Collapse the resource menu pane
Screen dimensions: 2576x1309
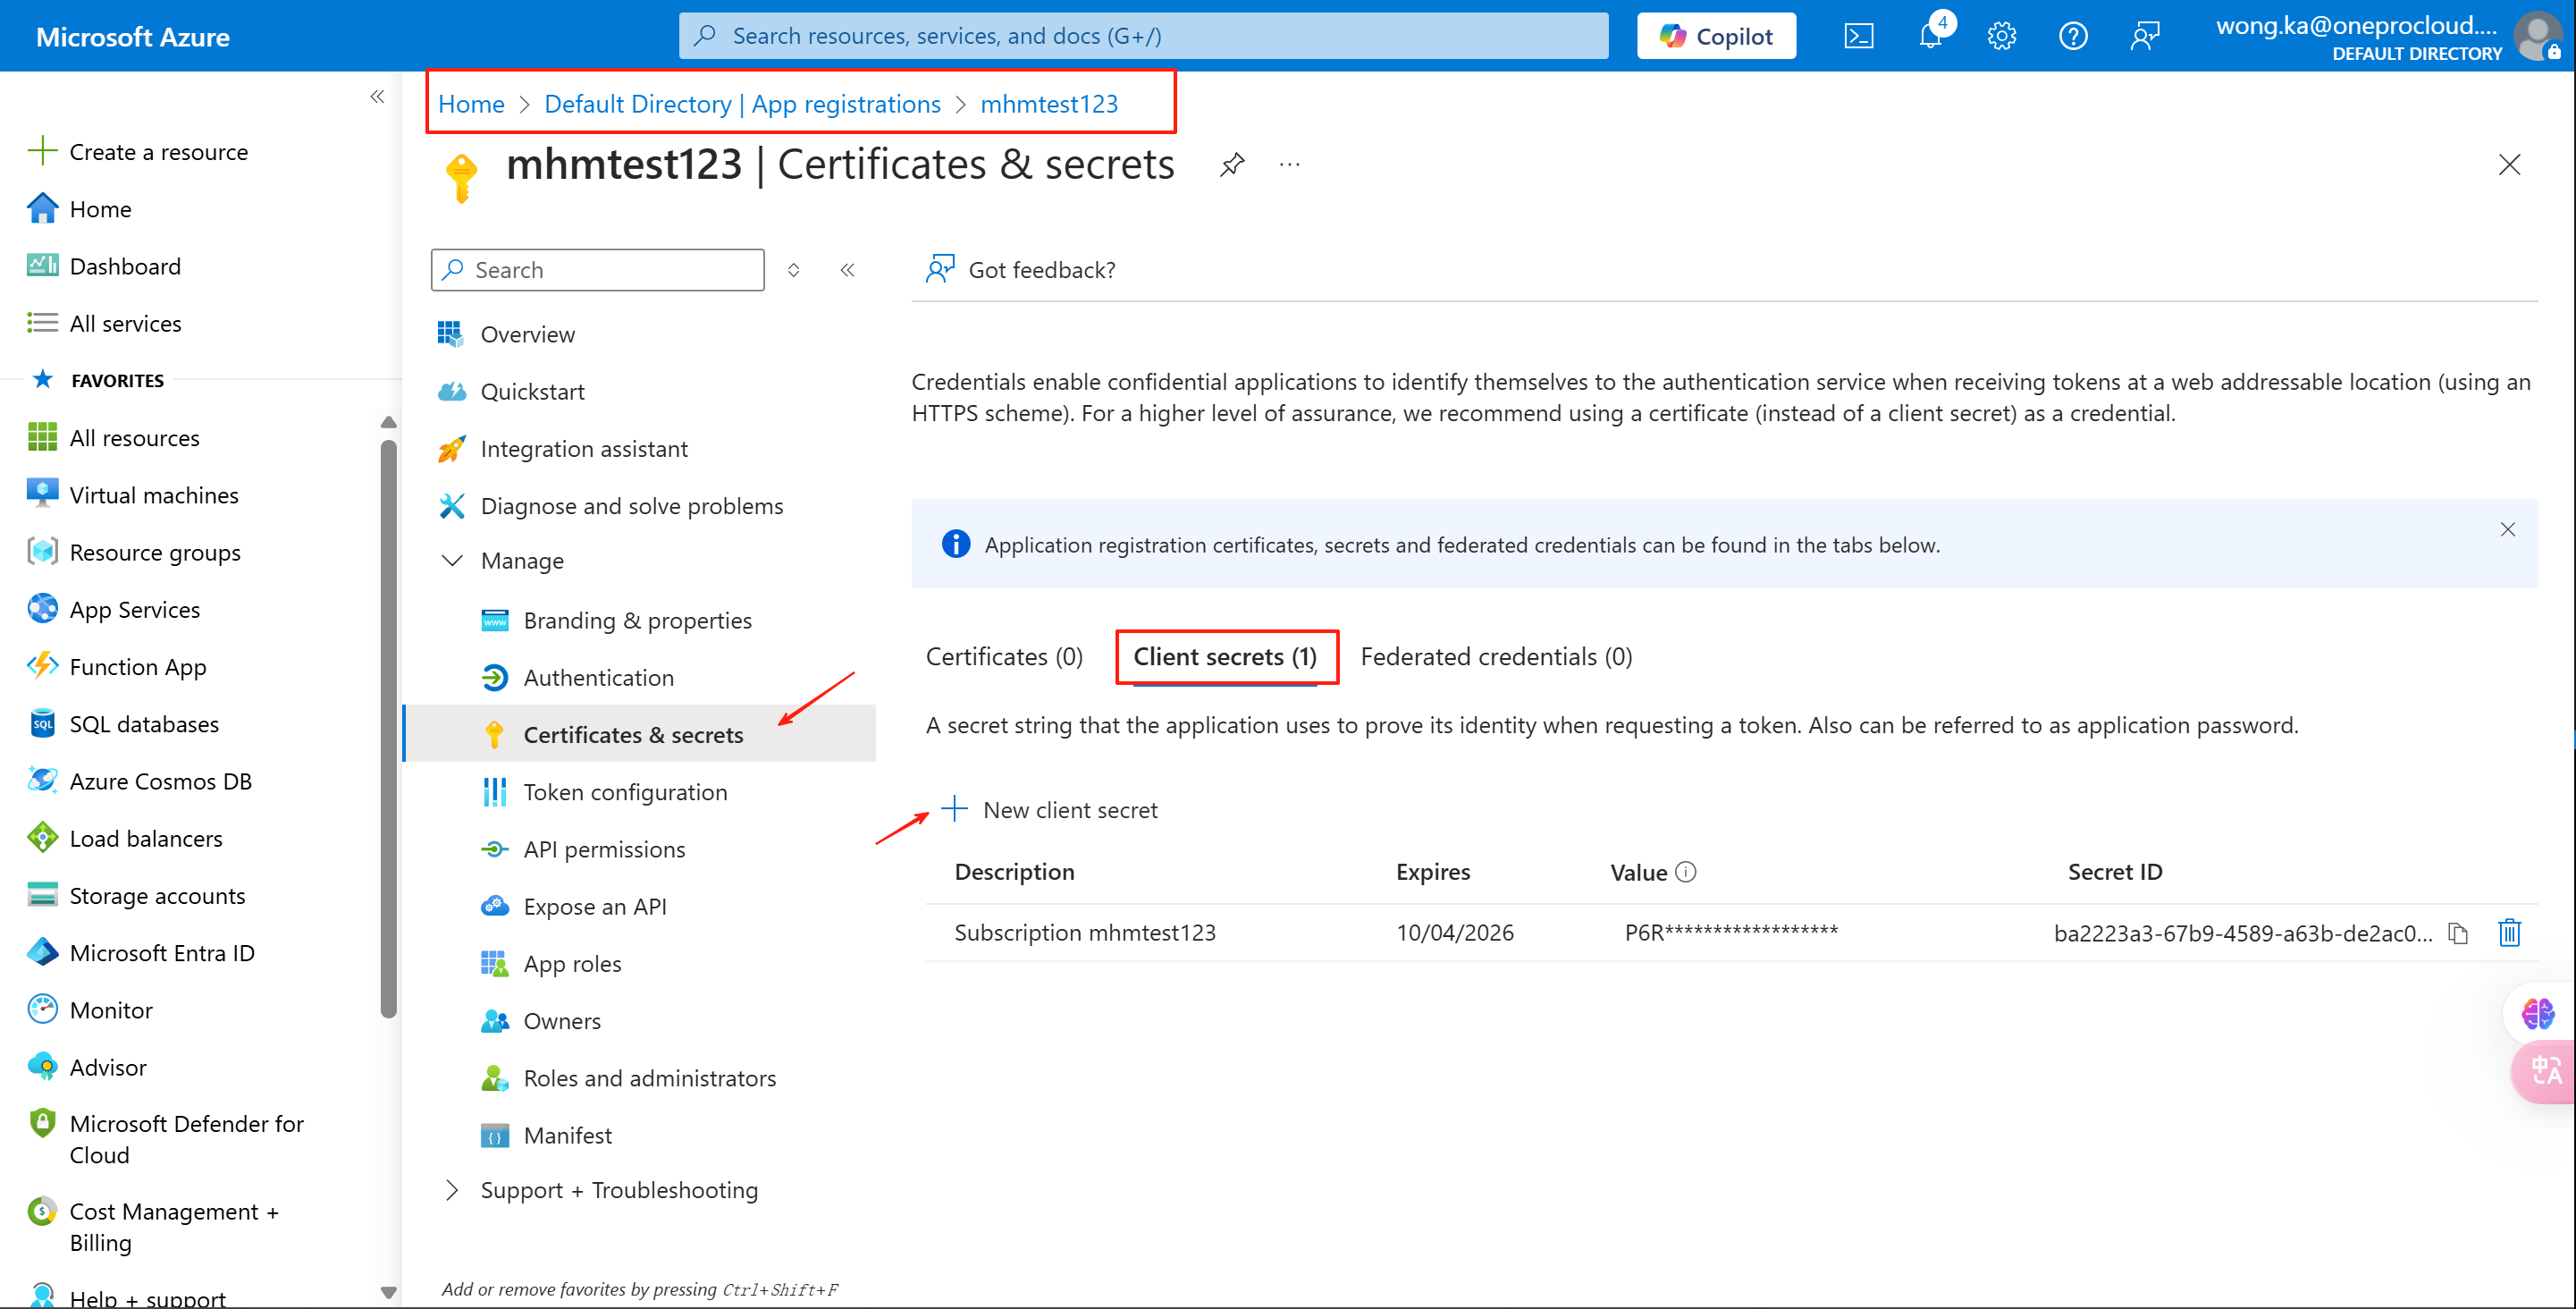[847, 270]
